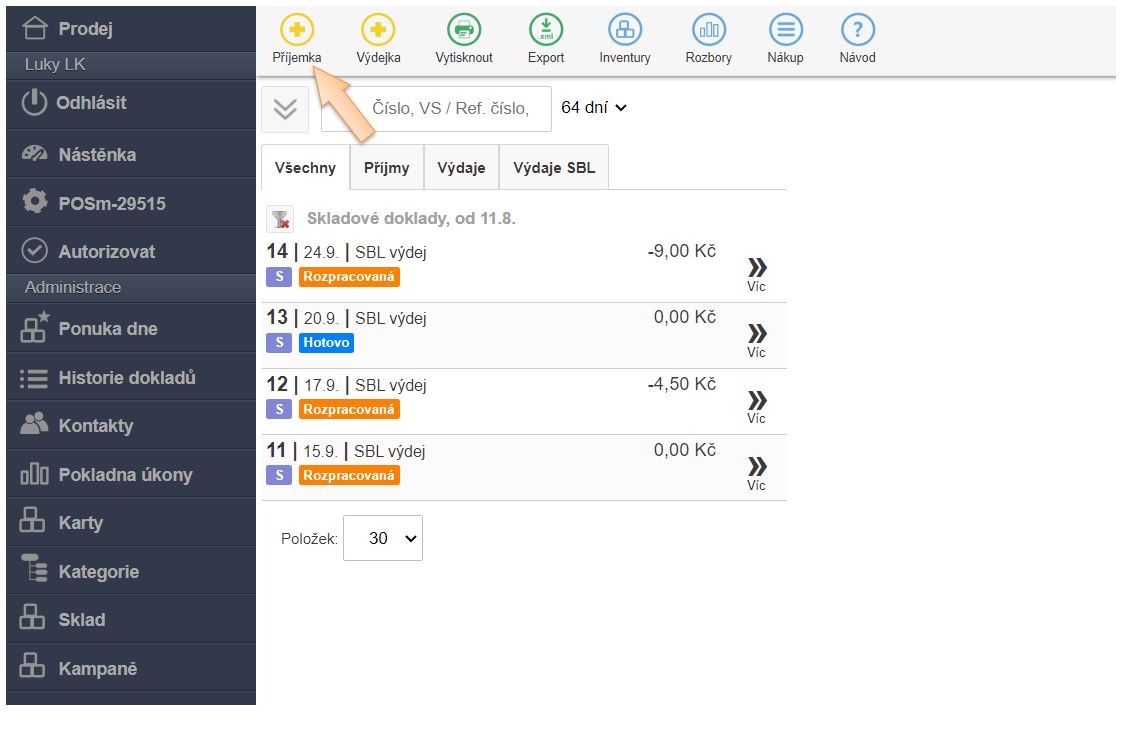Click the Vytisknout printer icon

pos(464,30)
